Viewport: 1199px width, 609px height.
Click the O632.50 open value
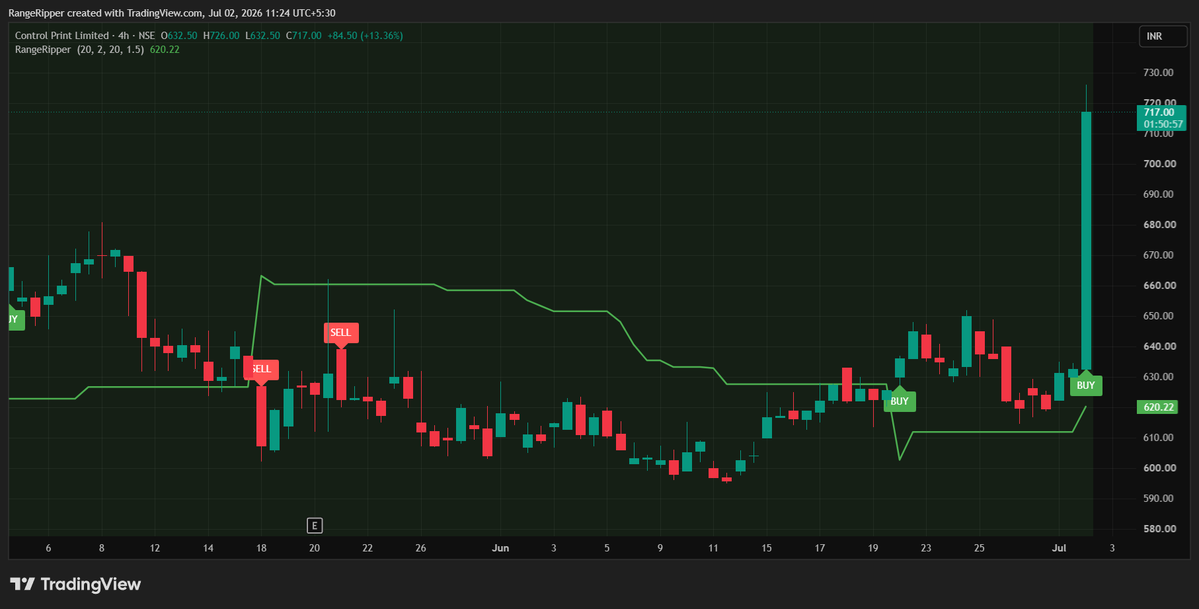179,36
